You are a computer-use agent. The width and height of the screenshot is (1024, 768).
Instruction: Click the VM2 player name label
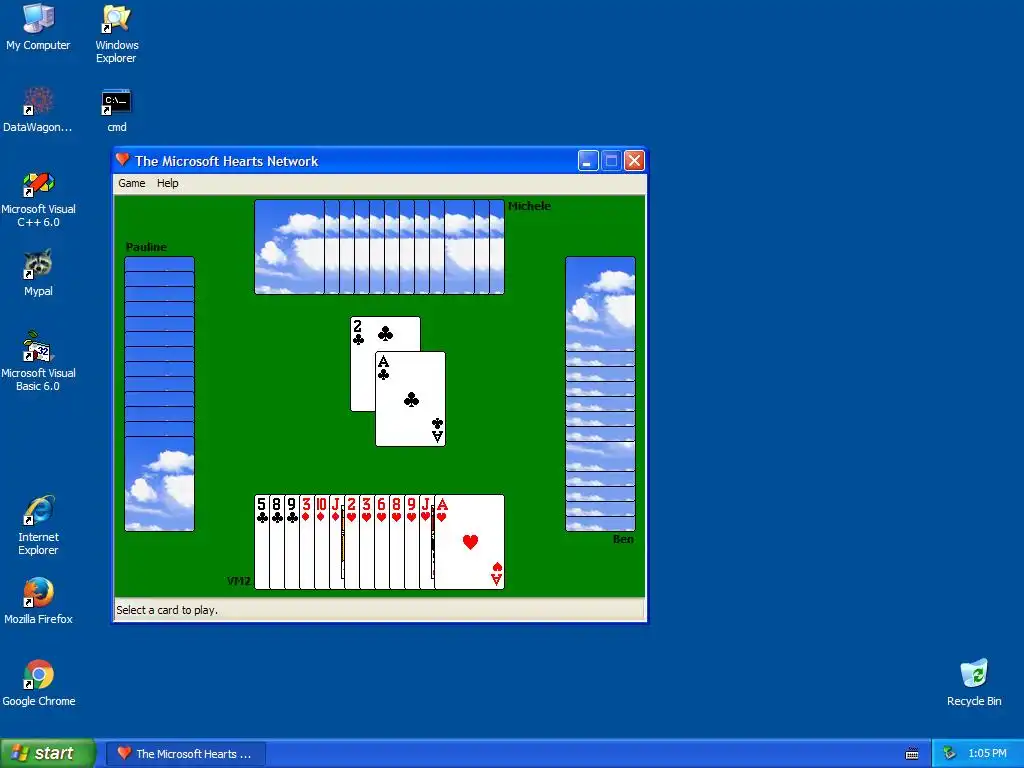[x=238, y=581]
